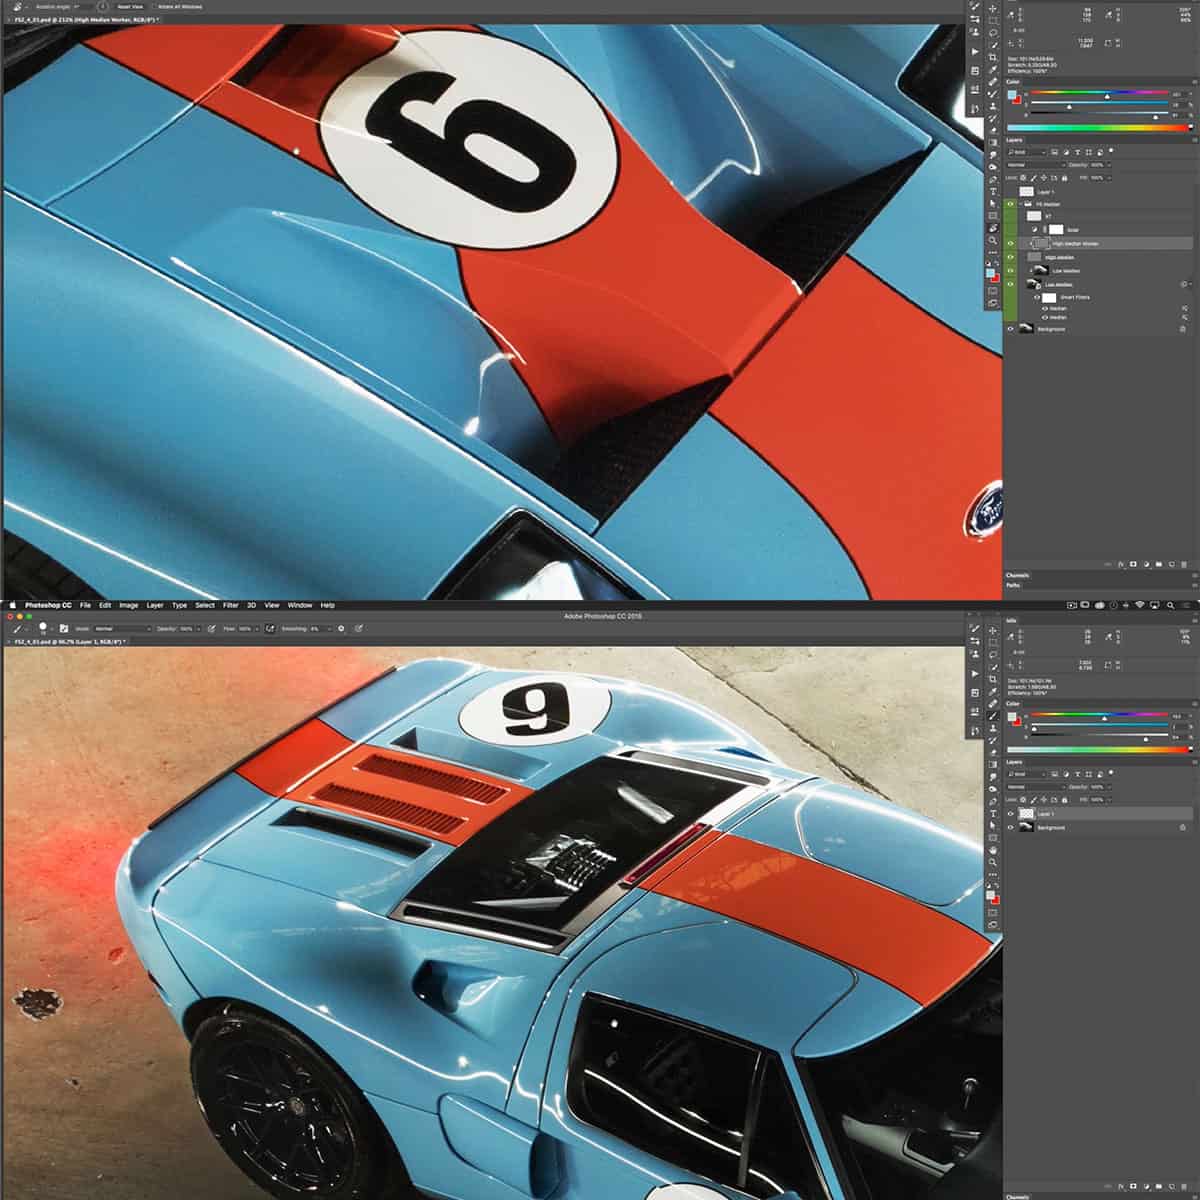Select the Clone Stamp tool in top window
This screenshot has width=1200, height=1200.
(993, 106)
